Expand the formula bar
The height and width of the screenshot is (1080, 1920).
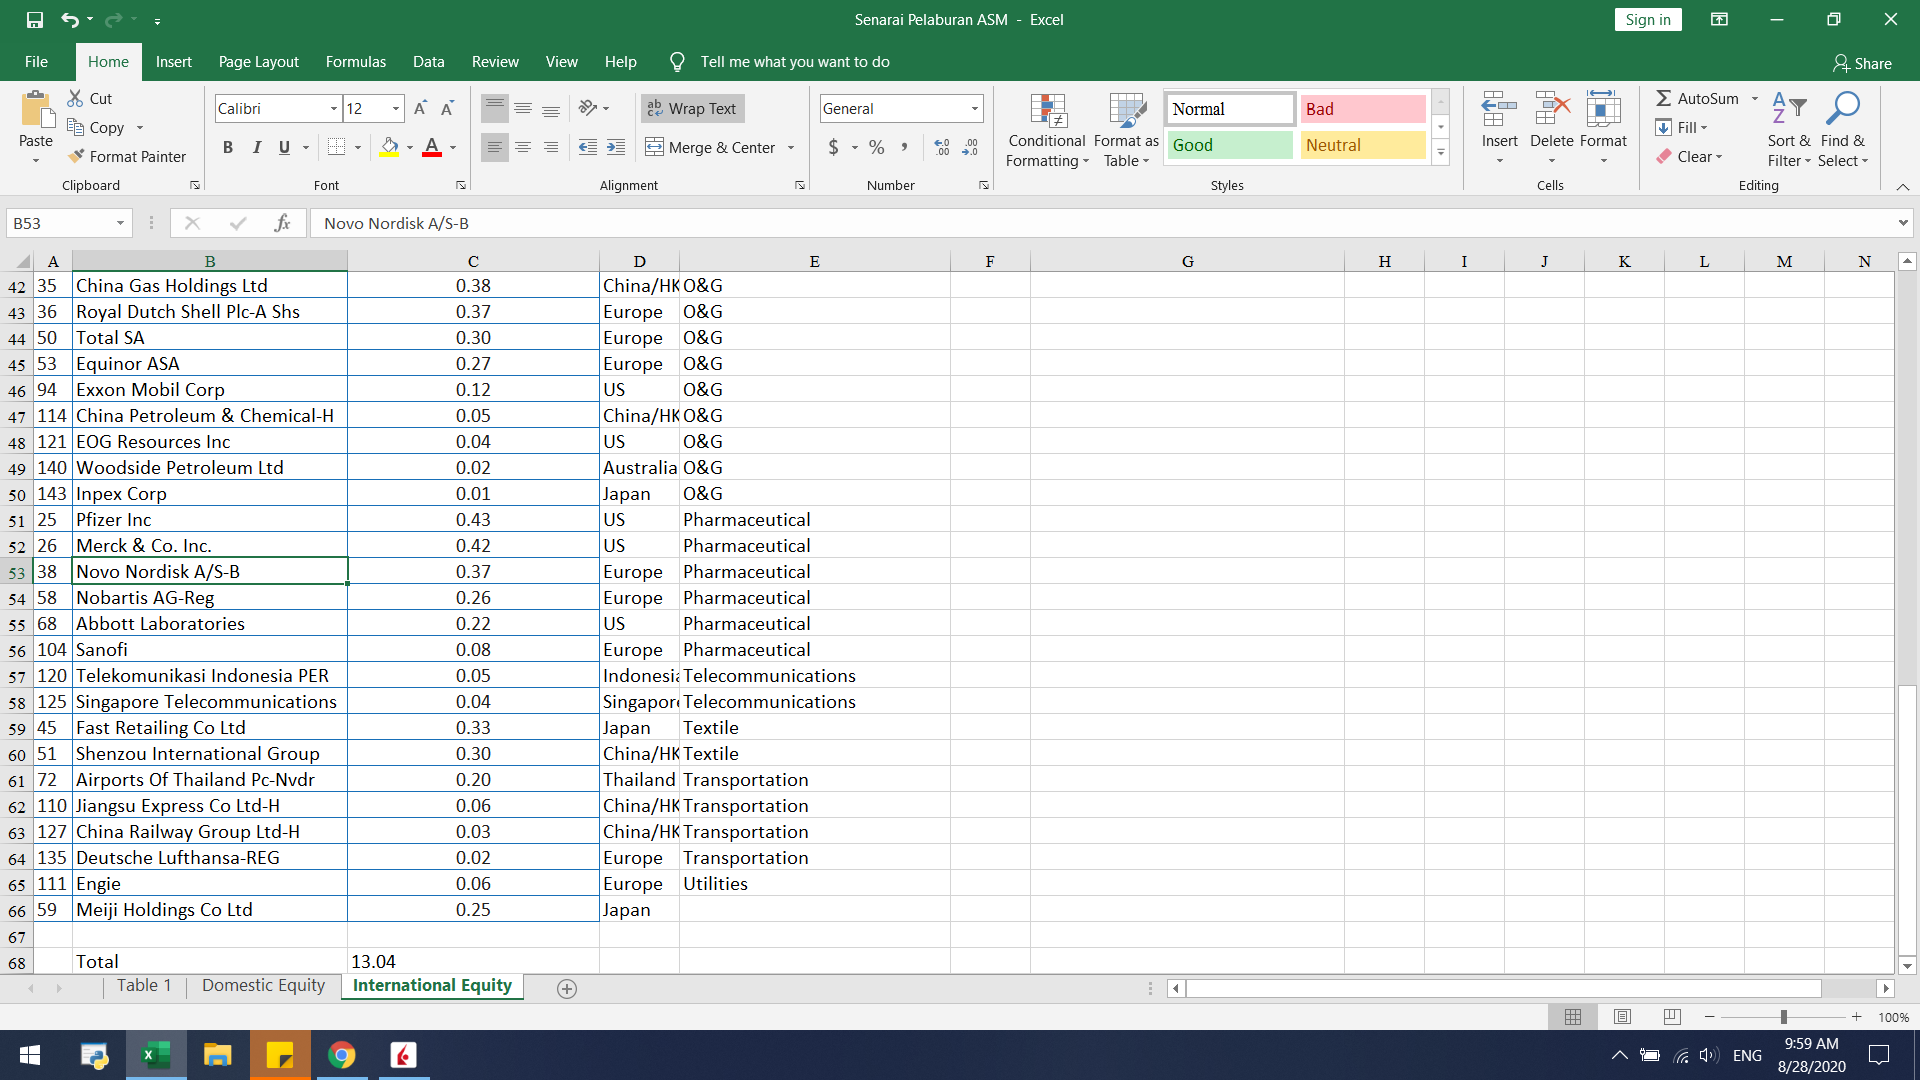tap(1902, 223)
